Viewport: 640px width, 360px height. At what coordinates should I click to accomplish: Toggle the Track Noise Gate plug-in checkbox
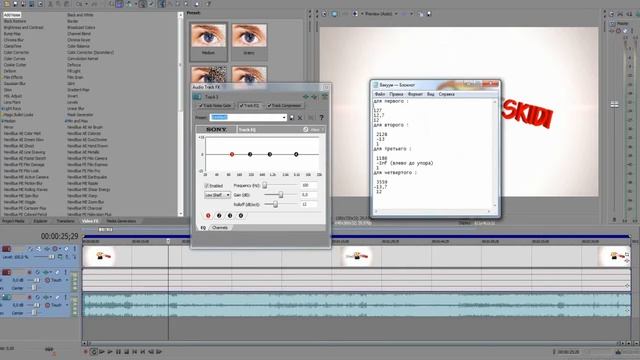[200, 106]
